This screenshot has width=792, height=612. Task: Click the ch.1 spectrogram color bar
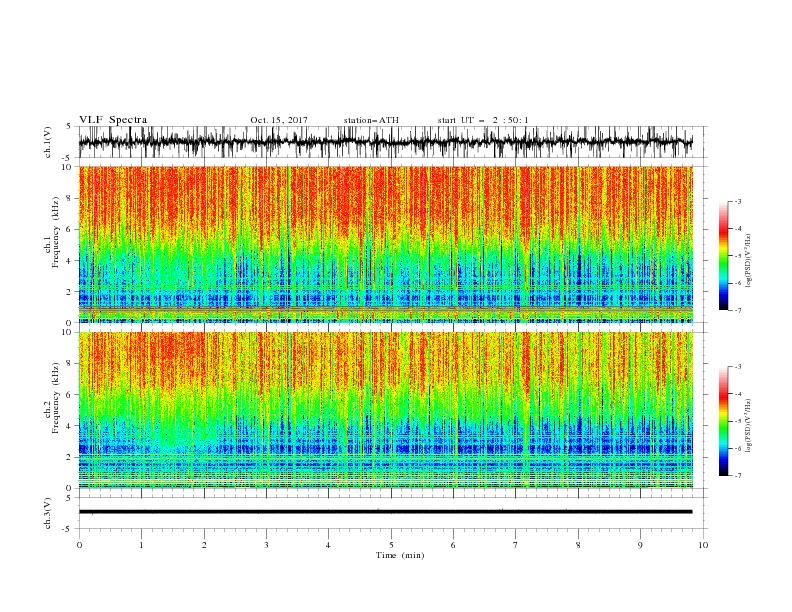pos(723,256)
